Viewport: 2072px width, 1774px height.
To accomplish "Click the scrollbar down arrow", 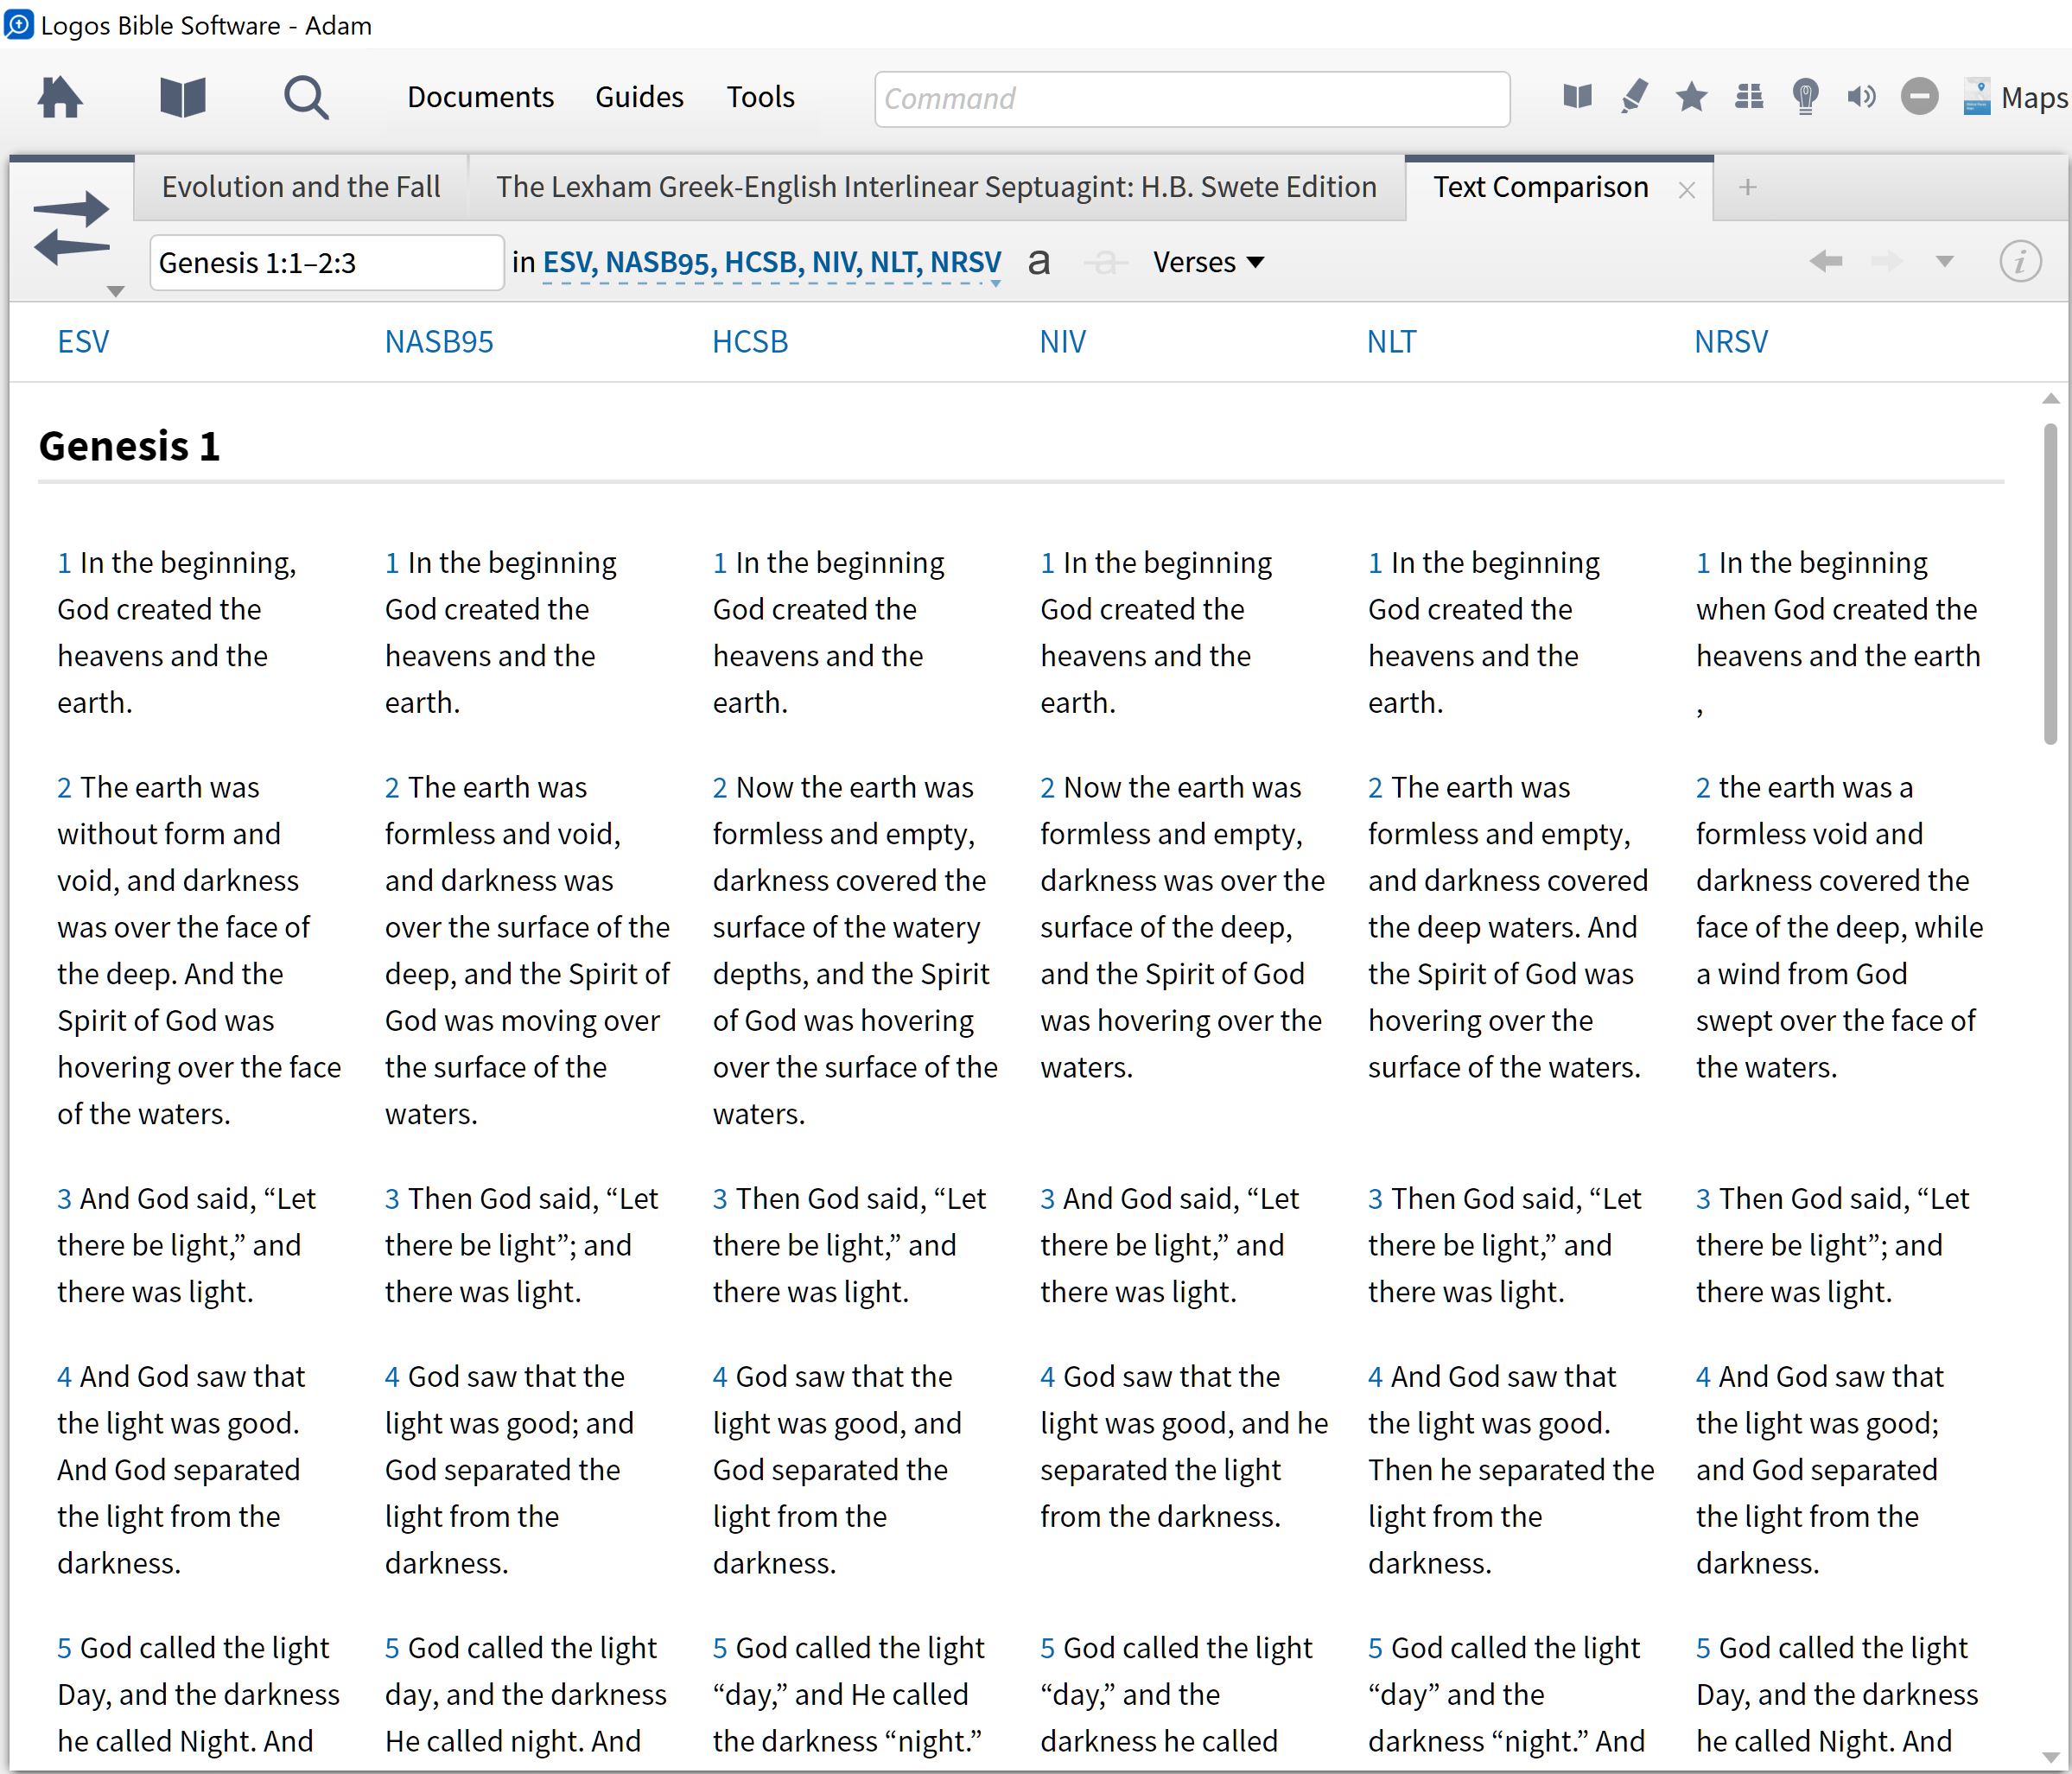I will pos(2050,1757).
